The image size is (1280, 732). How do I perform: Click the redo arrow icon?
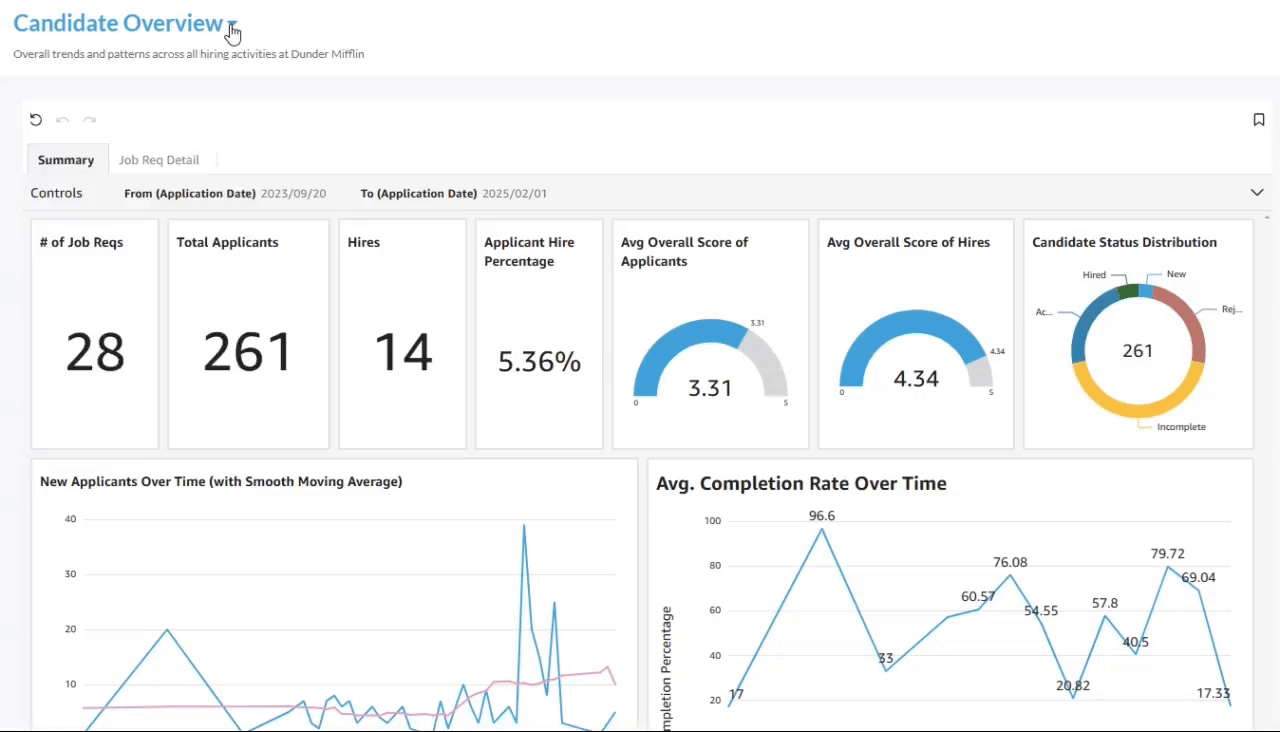[x=89, y=120]
